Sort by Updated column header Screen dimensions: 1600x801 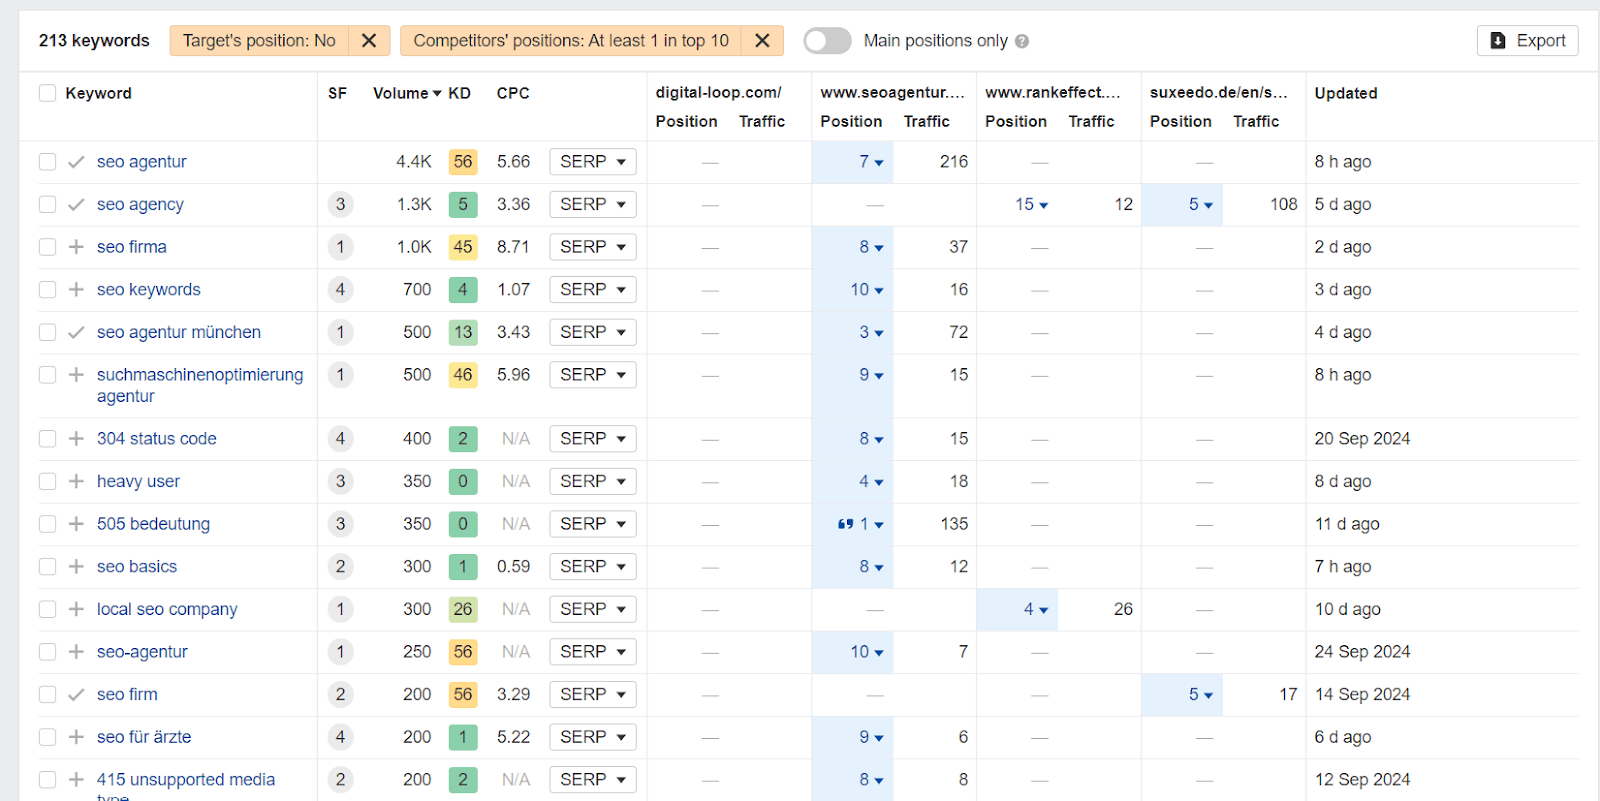1345,93
